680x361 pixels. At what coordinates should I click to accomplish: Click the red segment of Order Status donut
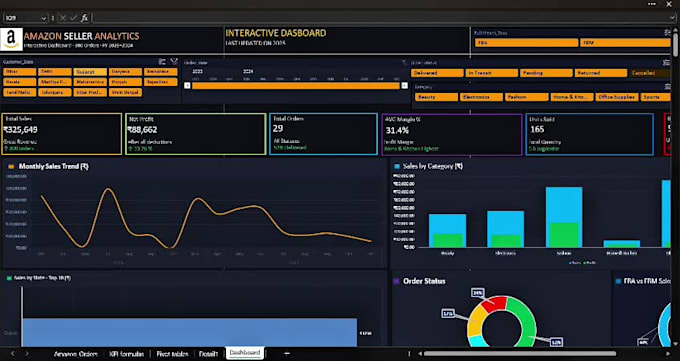tap(496, 304)
